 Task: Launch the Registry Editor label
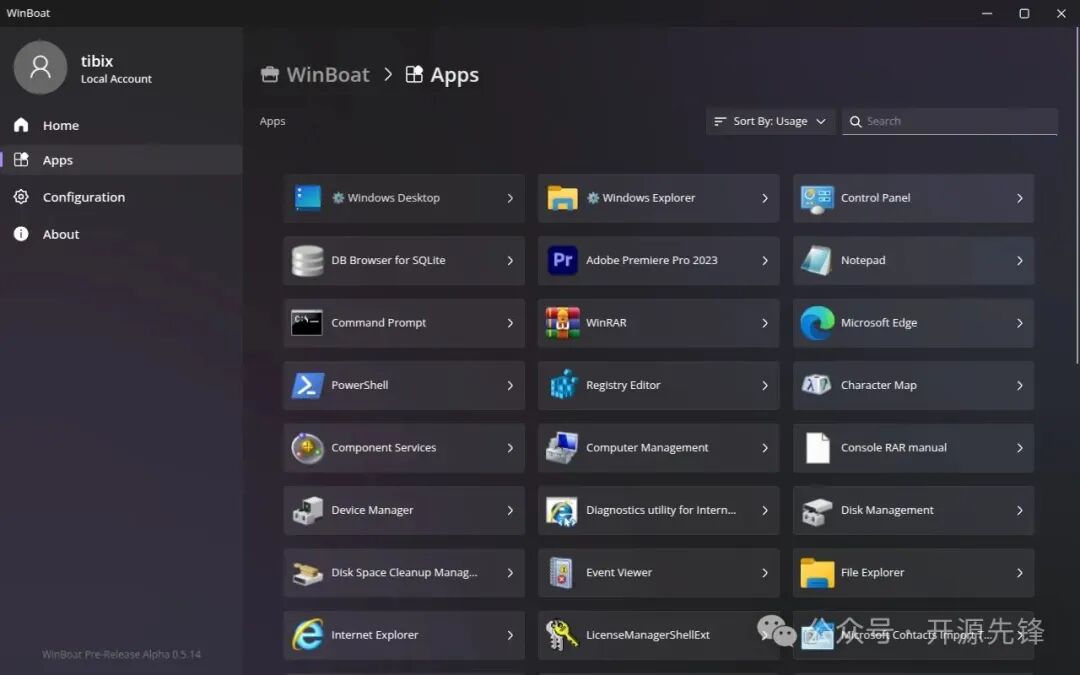pos(623,385)
